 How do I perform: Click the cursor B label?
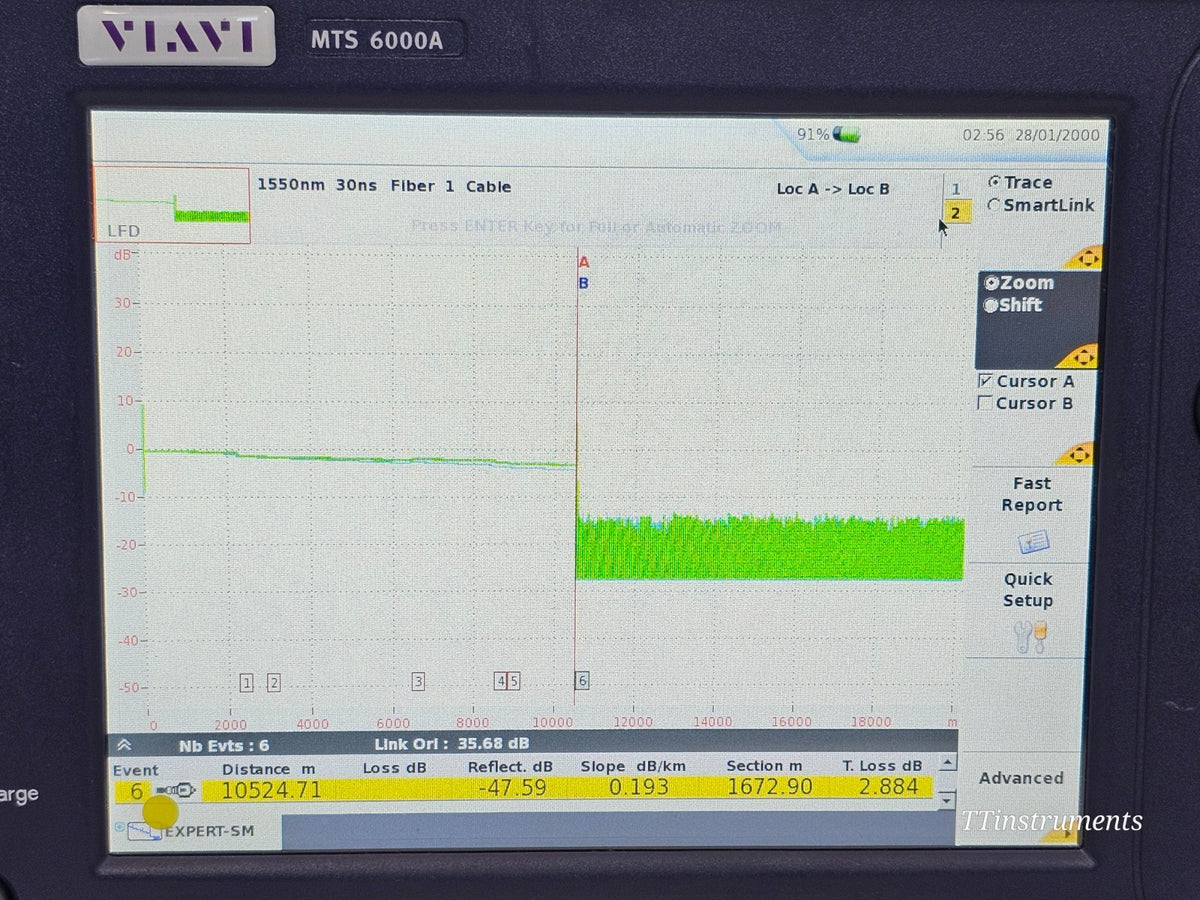click(x=584, y=284)
